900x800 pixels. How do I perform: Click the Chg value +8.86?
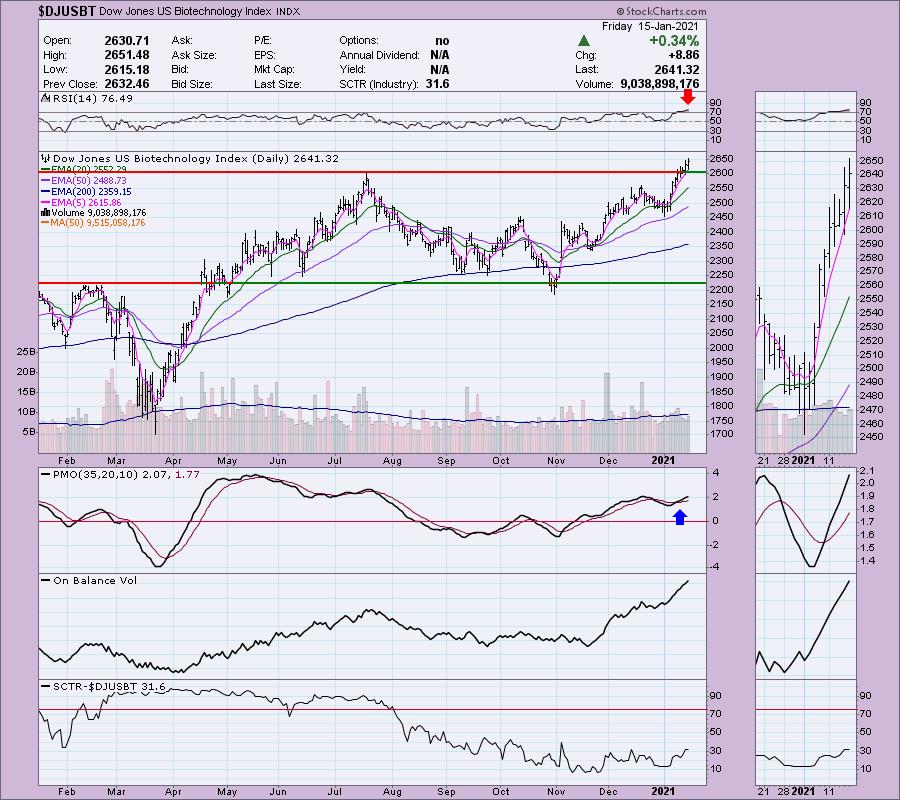coord(683,55)
